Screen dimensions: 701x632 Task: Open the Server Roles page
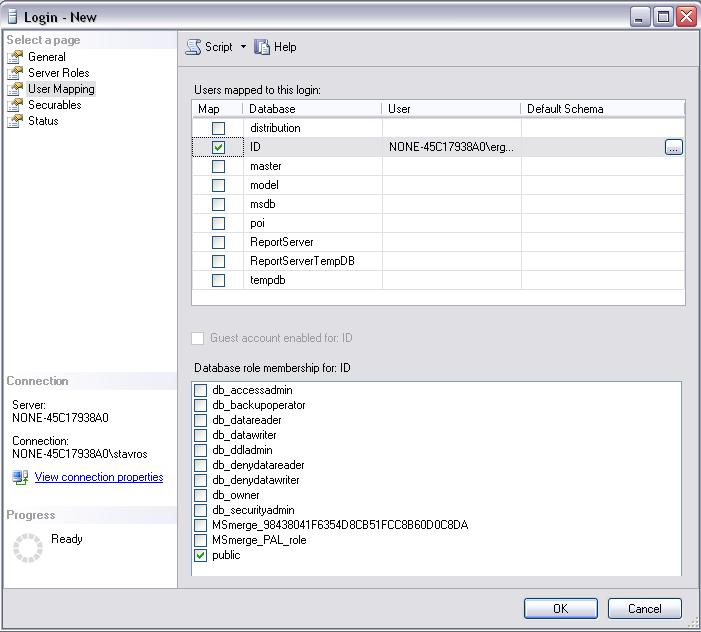(59, 73)
